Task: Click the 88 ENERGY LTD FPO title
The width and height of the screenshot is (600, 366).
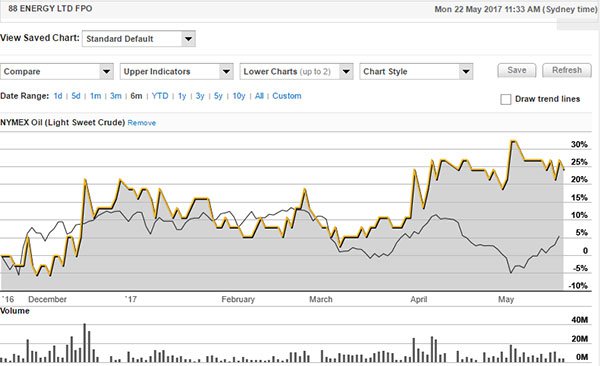Action: click(50, 8)
